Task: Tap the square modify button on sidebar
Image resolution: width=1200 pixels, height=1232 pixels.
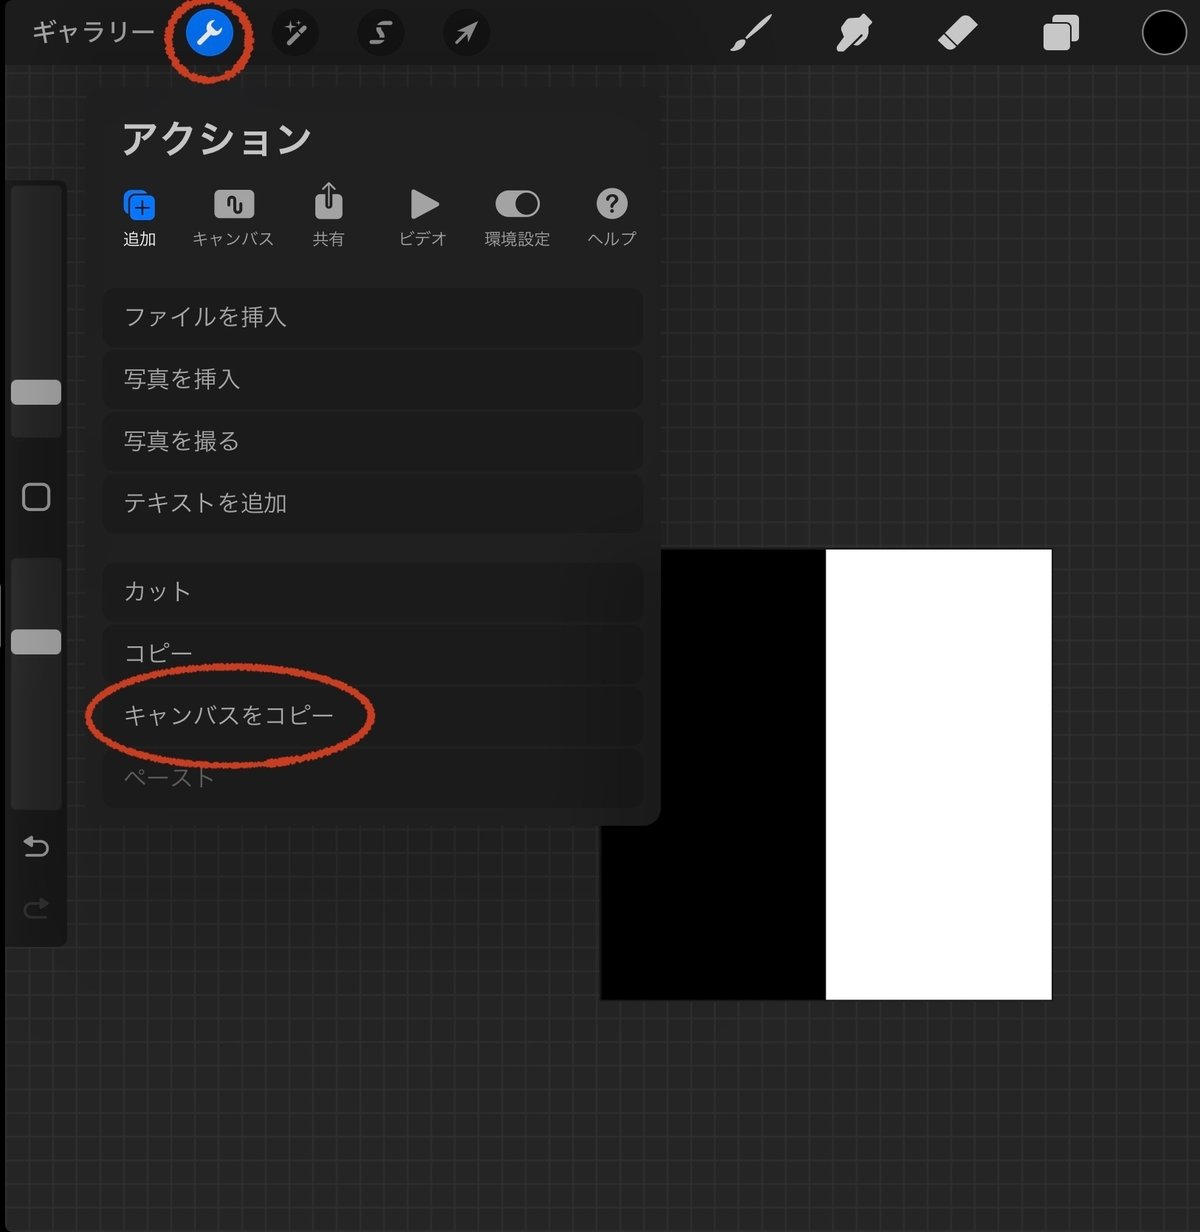Action: coord(36,497)
